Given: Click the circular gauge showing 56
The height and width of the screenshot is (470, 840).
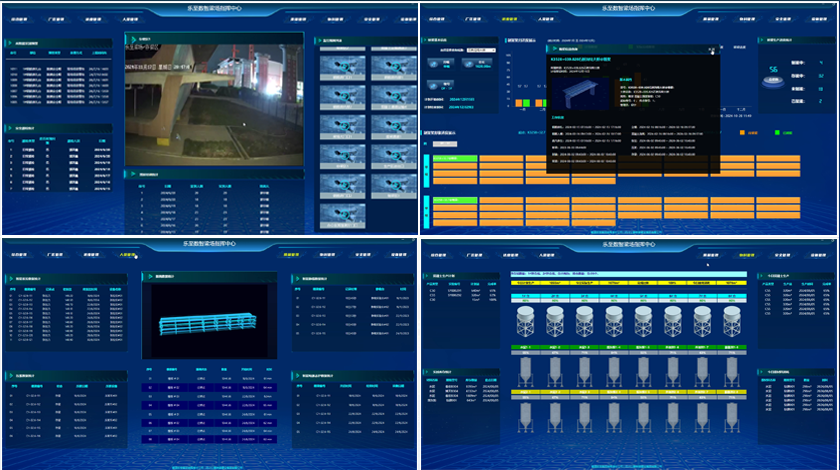Looking at the screenshot, I should [773, 80].
